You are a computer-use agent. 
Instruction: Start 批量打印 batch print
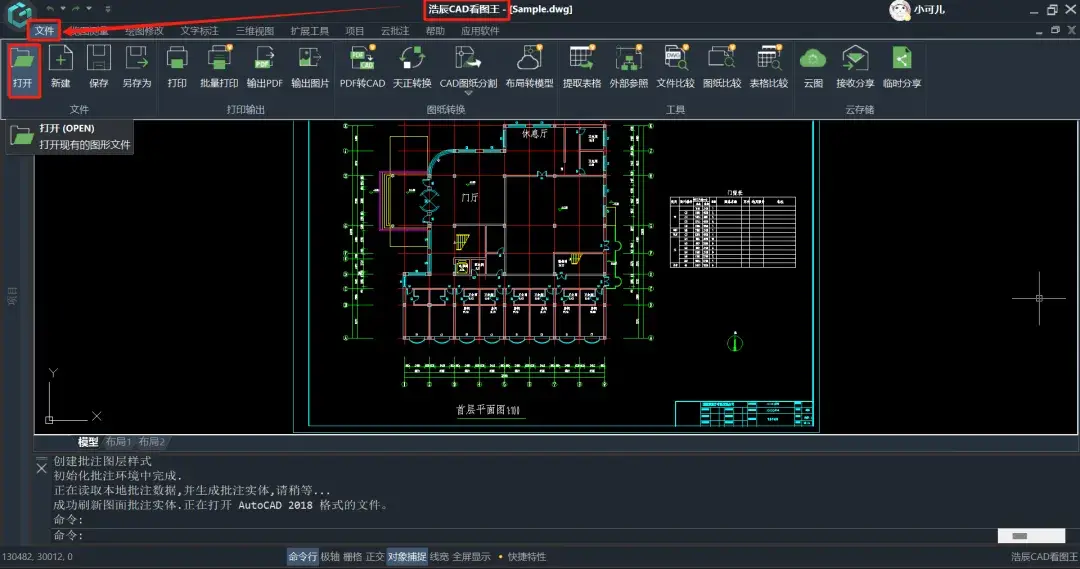[219, 68]
